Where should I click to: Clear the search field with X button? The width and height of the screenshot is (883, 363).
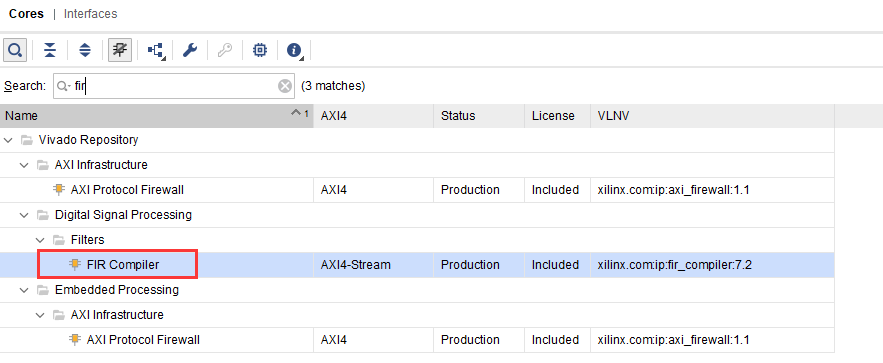pyautogui.click(x=285, y=86)
